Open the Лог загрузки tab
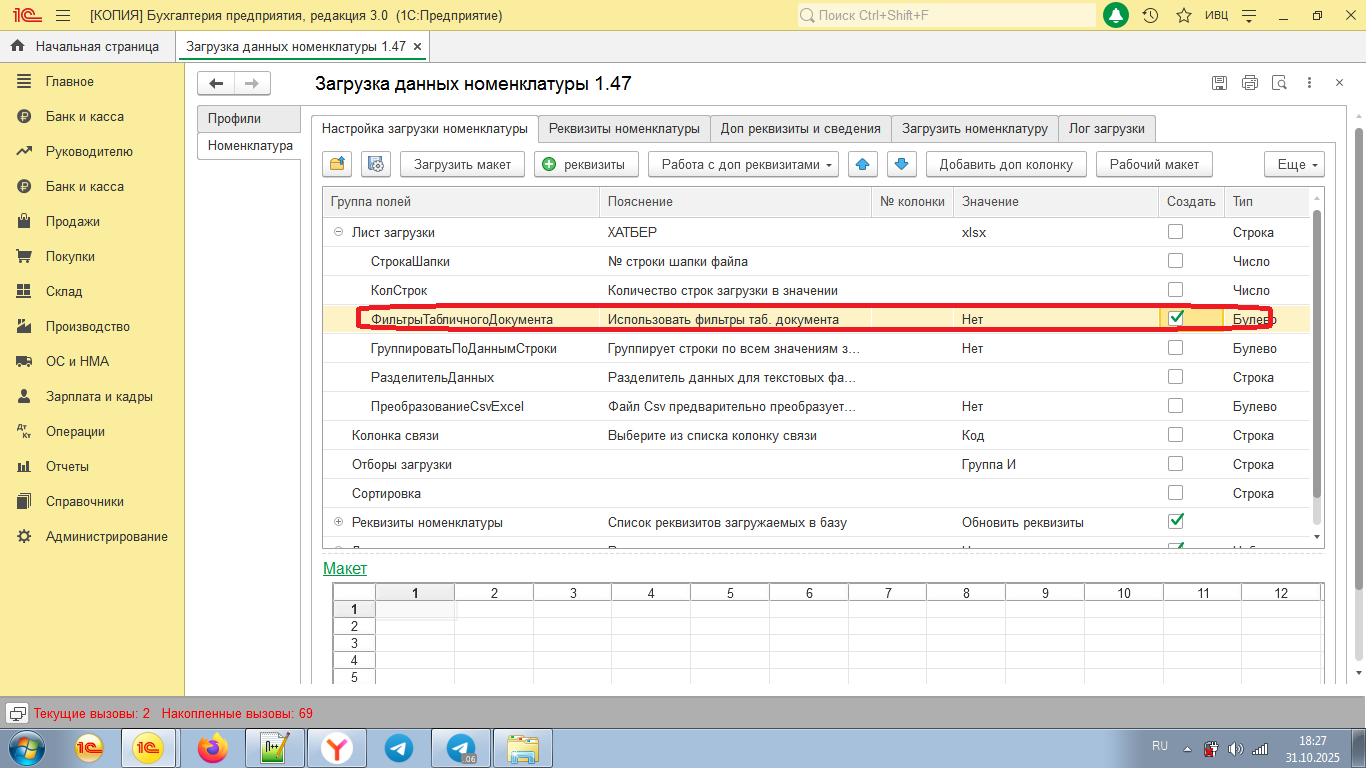Screen dimensions: 1366x768 [x=1107, y=128]
